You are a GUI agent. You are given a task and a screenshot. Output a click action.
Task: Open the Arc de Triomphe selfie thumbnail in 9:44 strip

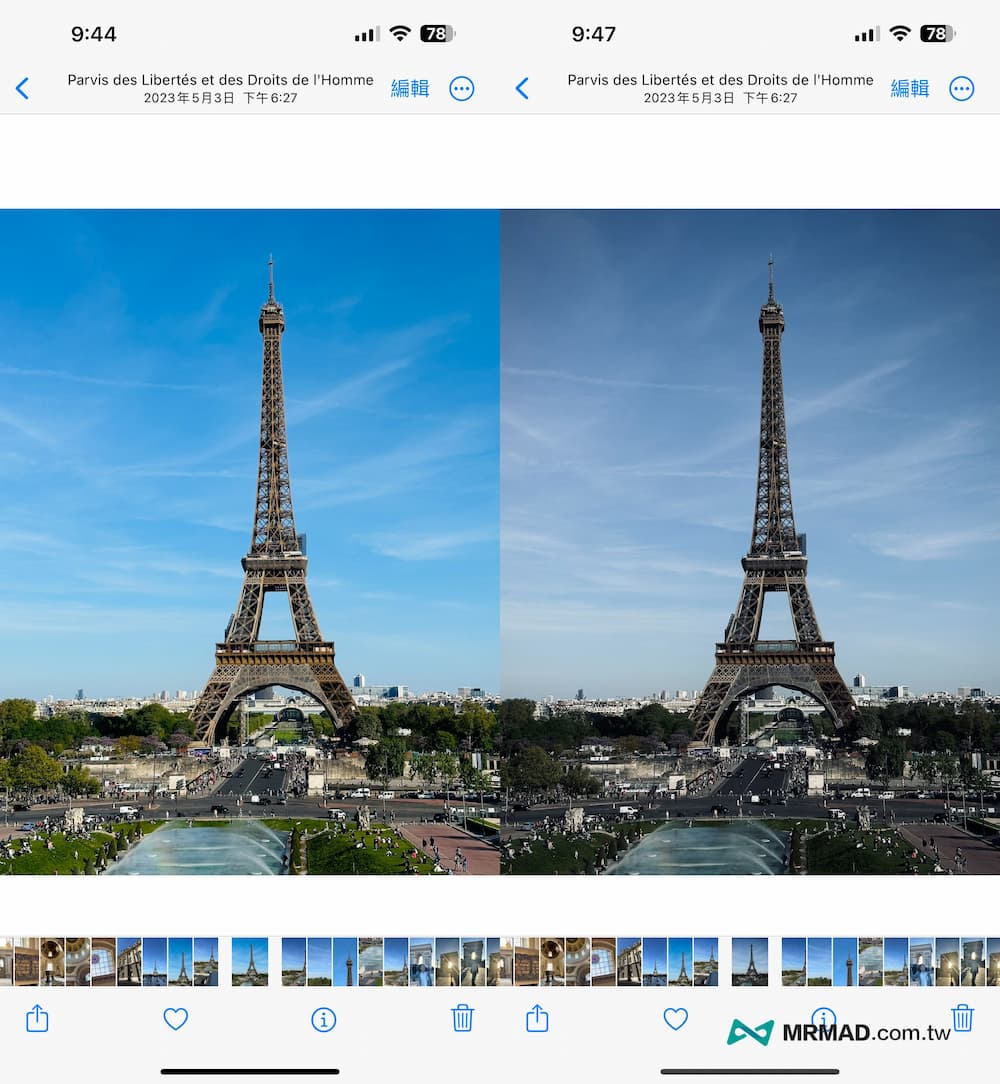coord(422,962)
